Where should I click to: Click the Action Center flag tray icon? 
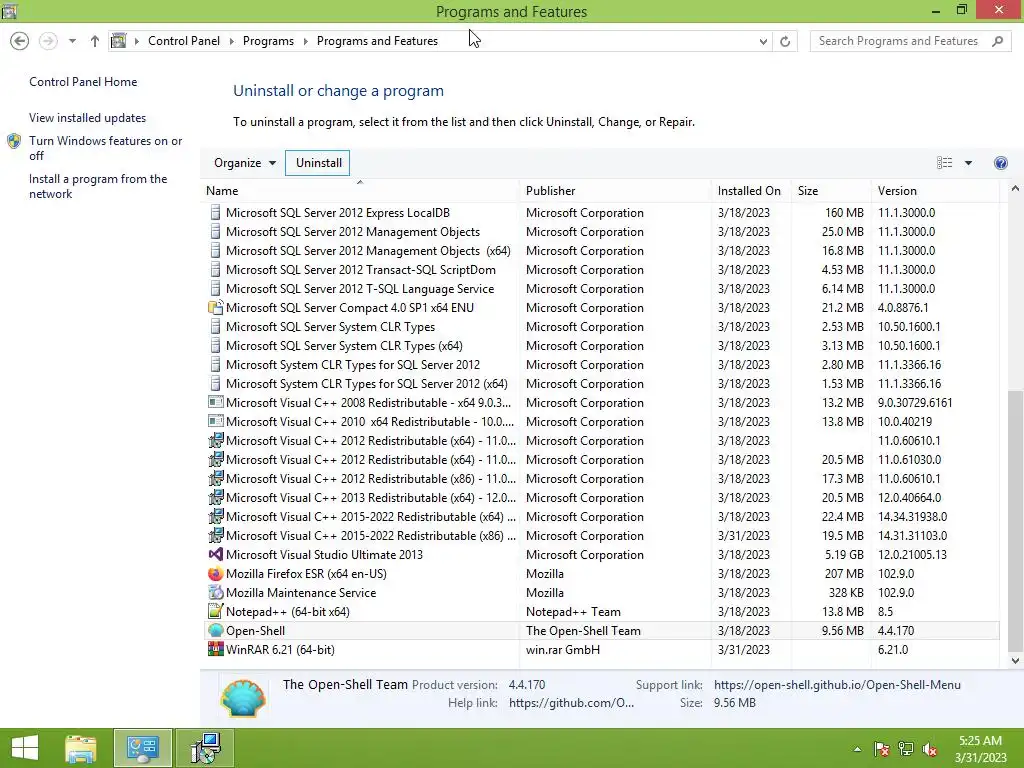(x=882, y=749)
